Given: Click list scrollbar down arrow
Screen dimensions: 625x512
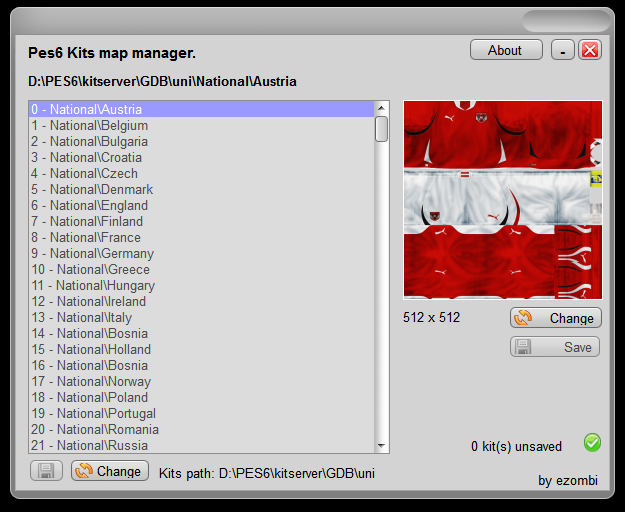Looking at the screenshot, I should [381, 446].
